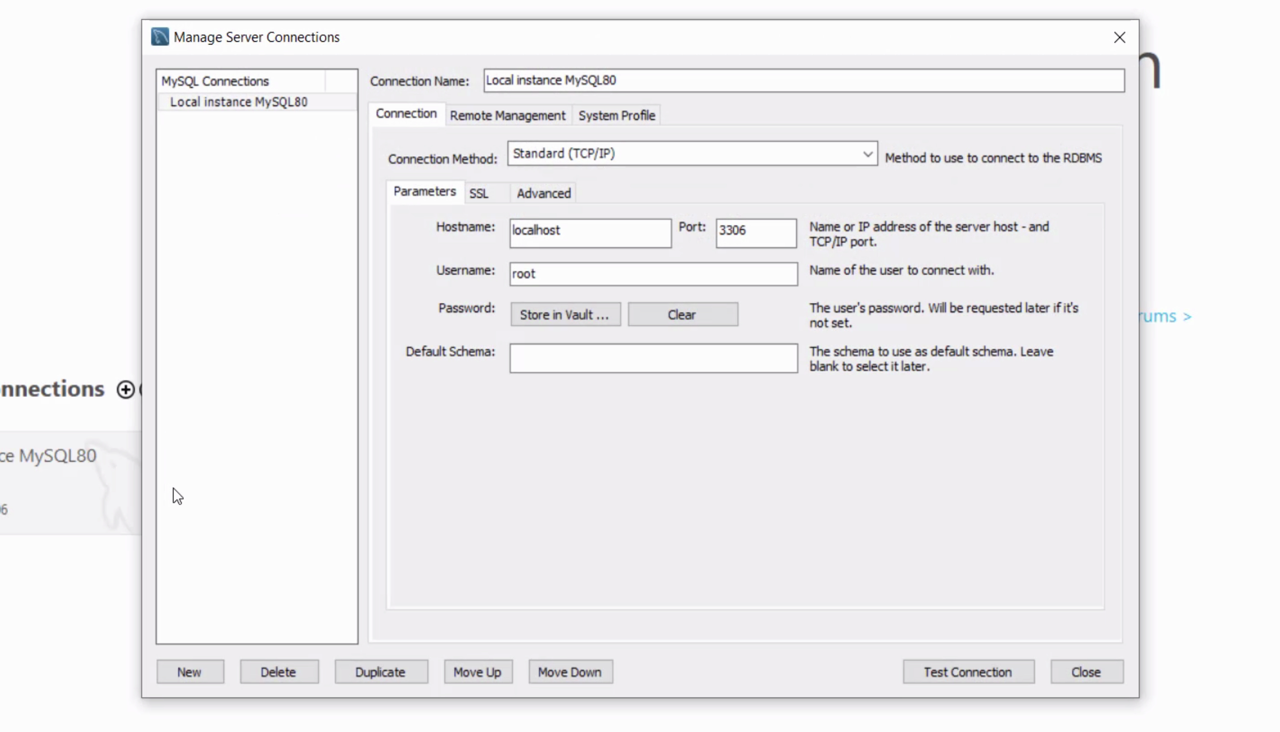Select the Parameters tab
Image resolution: width=1280 pixels, height=732 pixels.
(424, 192)
